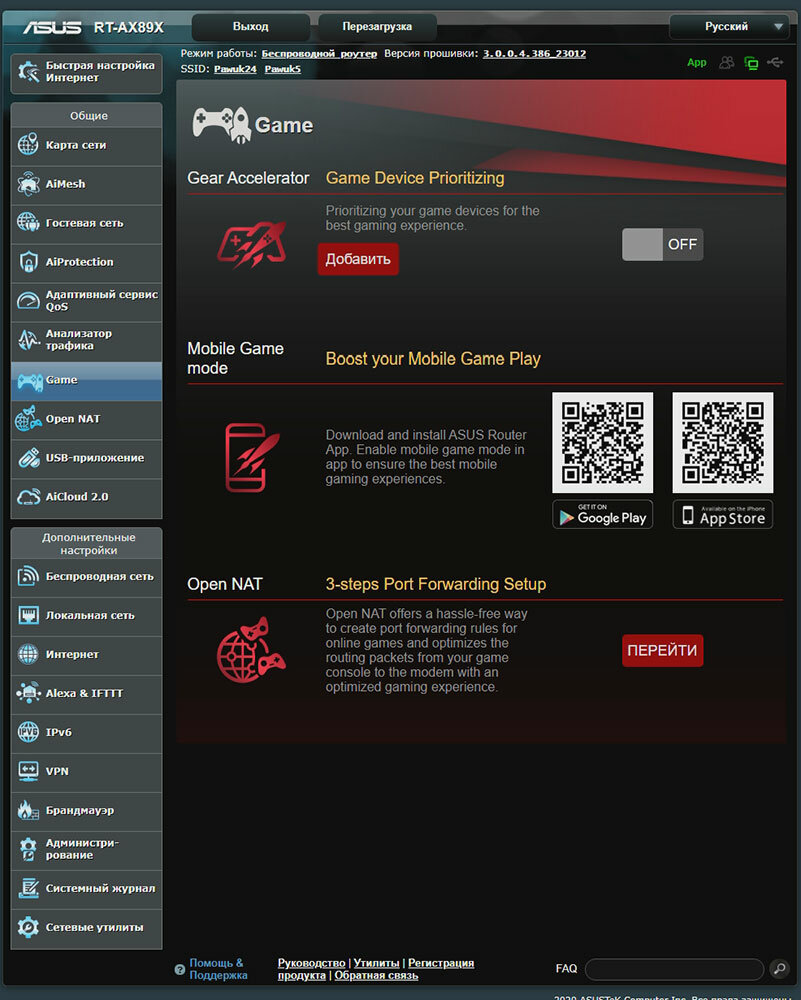Open the App link at top
This screenshot has height=1000, width=801.
[696, 62]
